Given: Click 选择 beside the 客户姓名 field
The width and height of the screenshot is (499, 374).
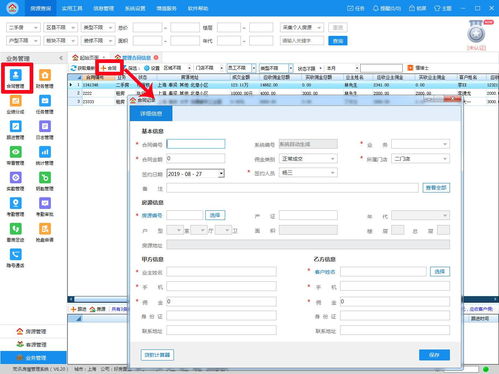Looking at the screenshot, I should 440,272.
